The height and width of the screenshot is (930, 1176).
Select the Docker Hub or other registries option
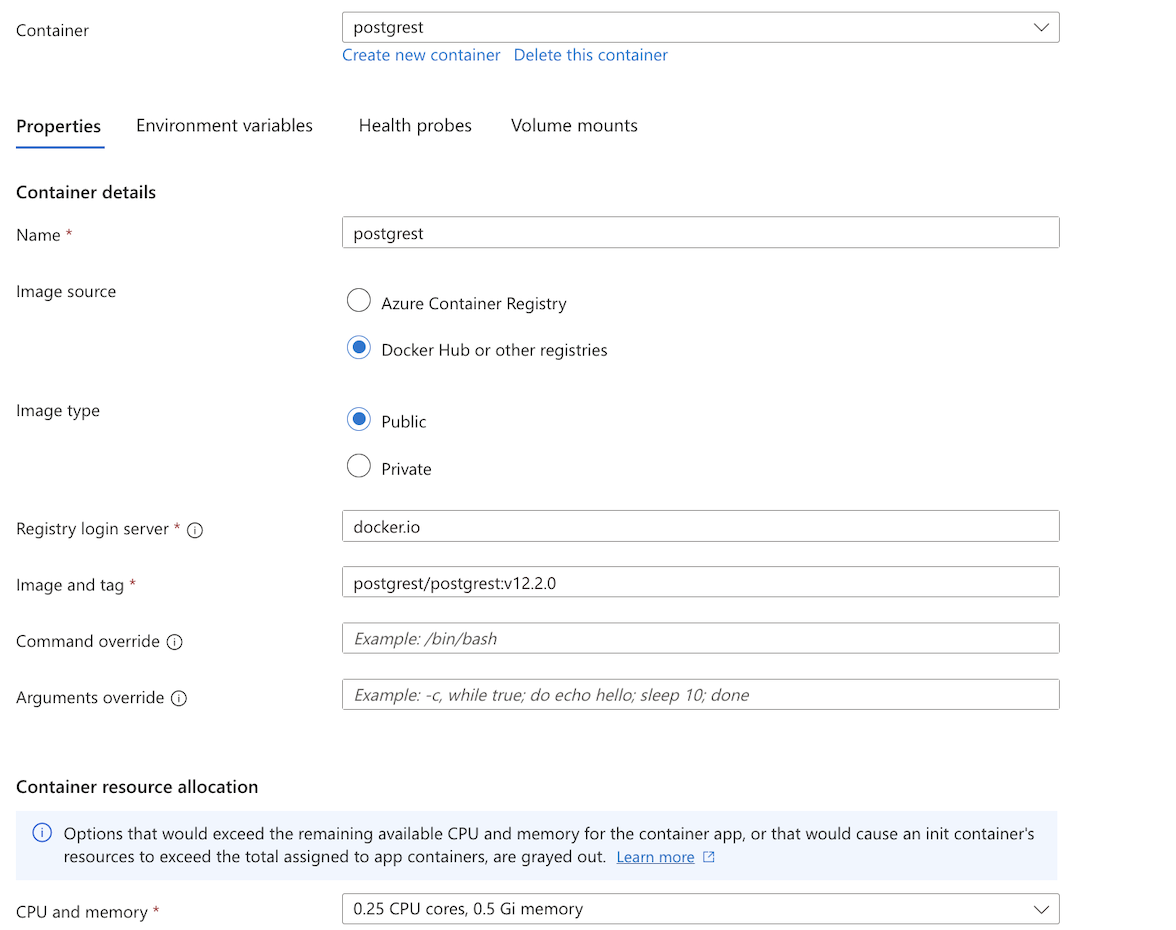coord(358,347)
